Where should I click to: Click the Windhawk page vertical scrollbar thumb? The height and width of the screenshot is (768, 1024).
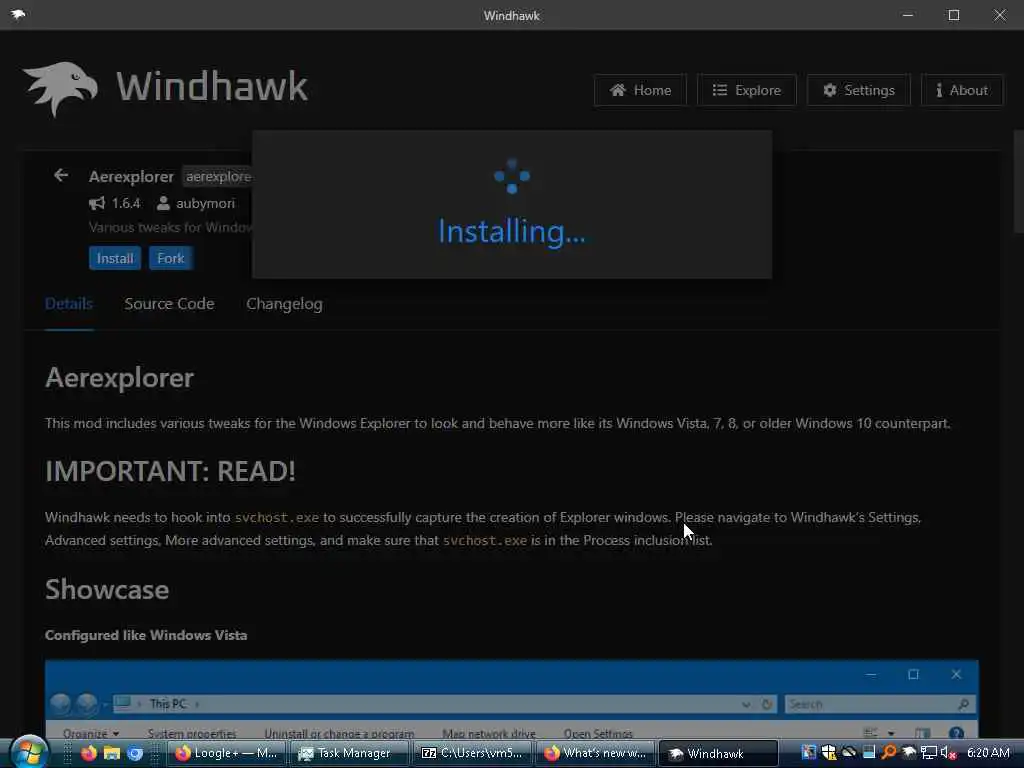(1018, 181)
